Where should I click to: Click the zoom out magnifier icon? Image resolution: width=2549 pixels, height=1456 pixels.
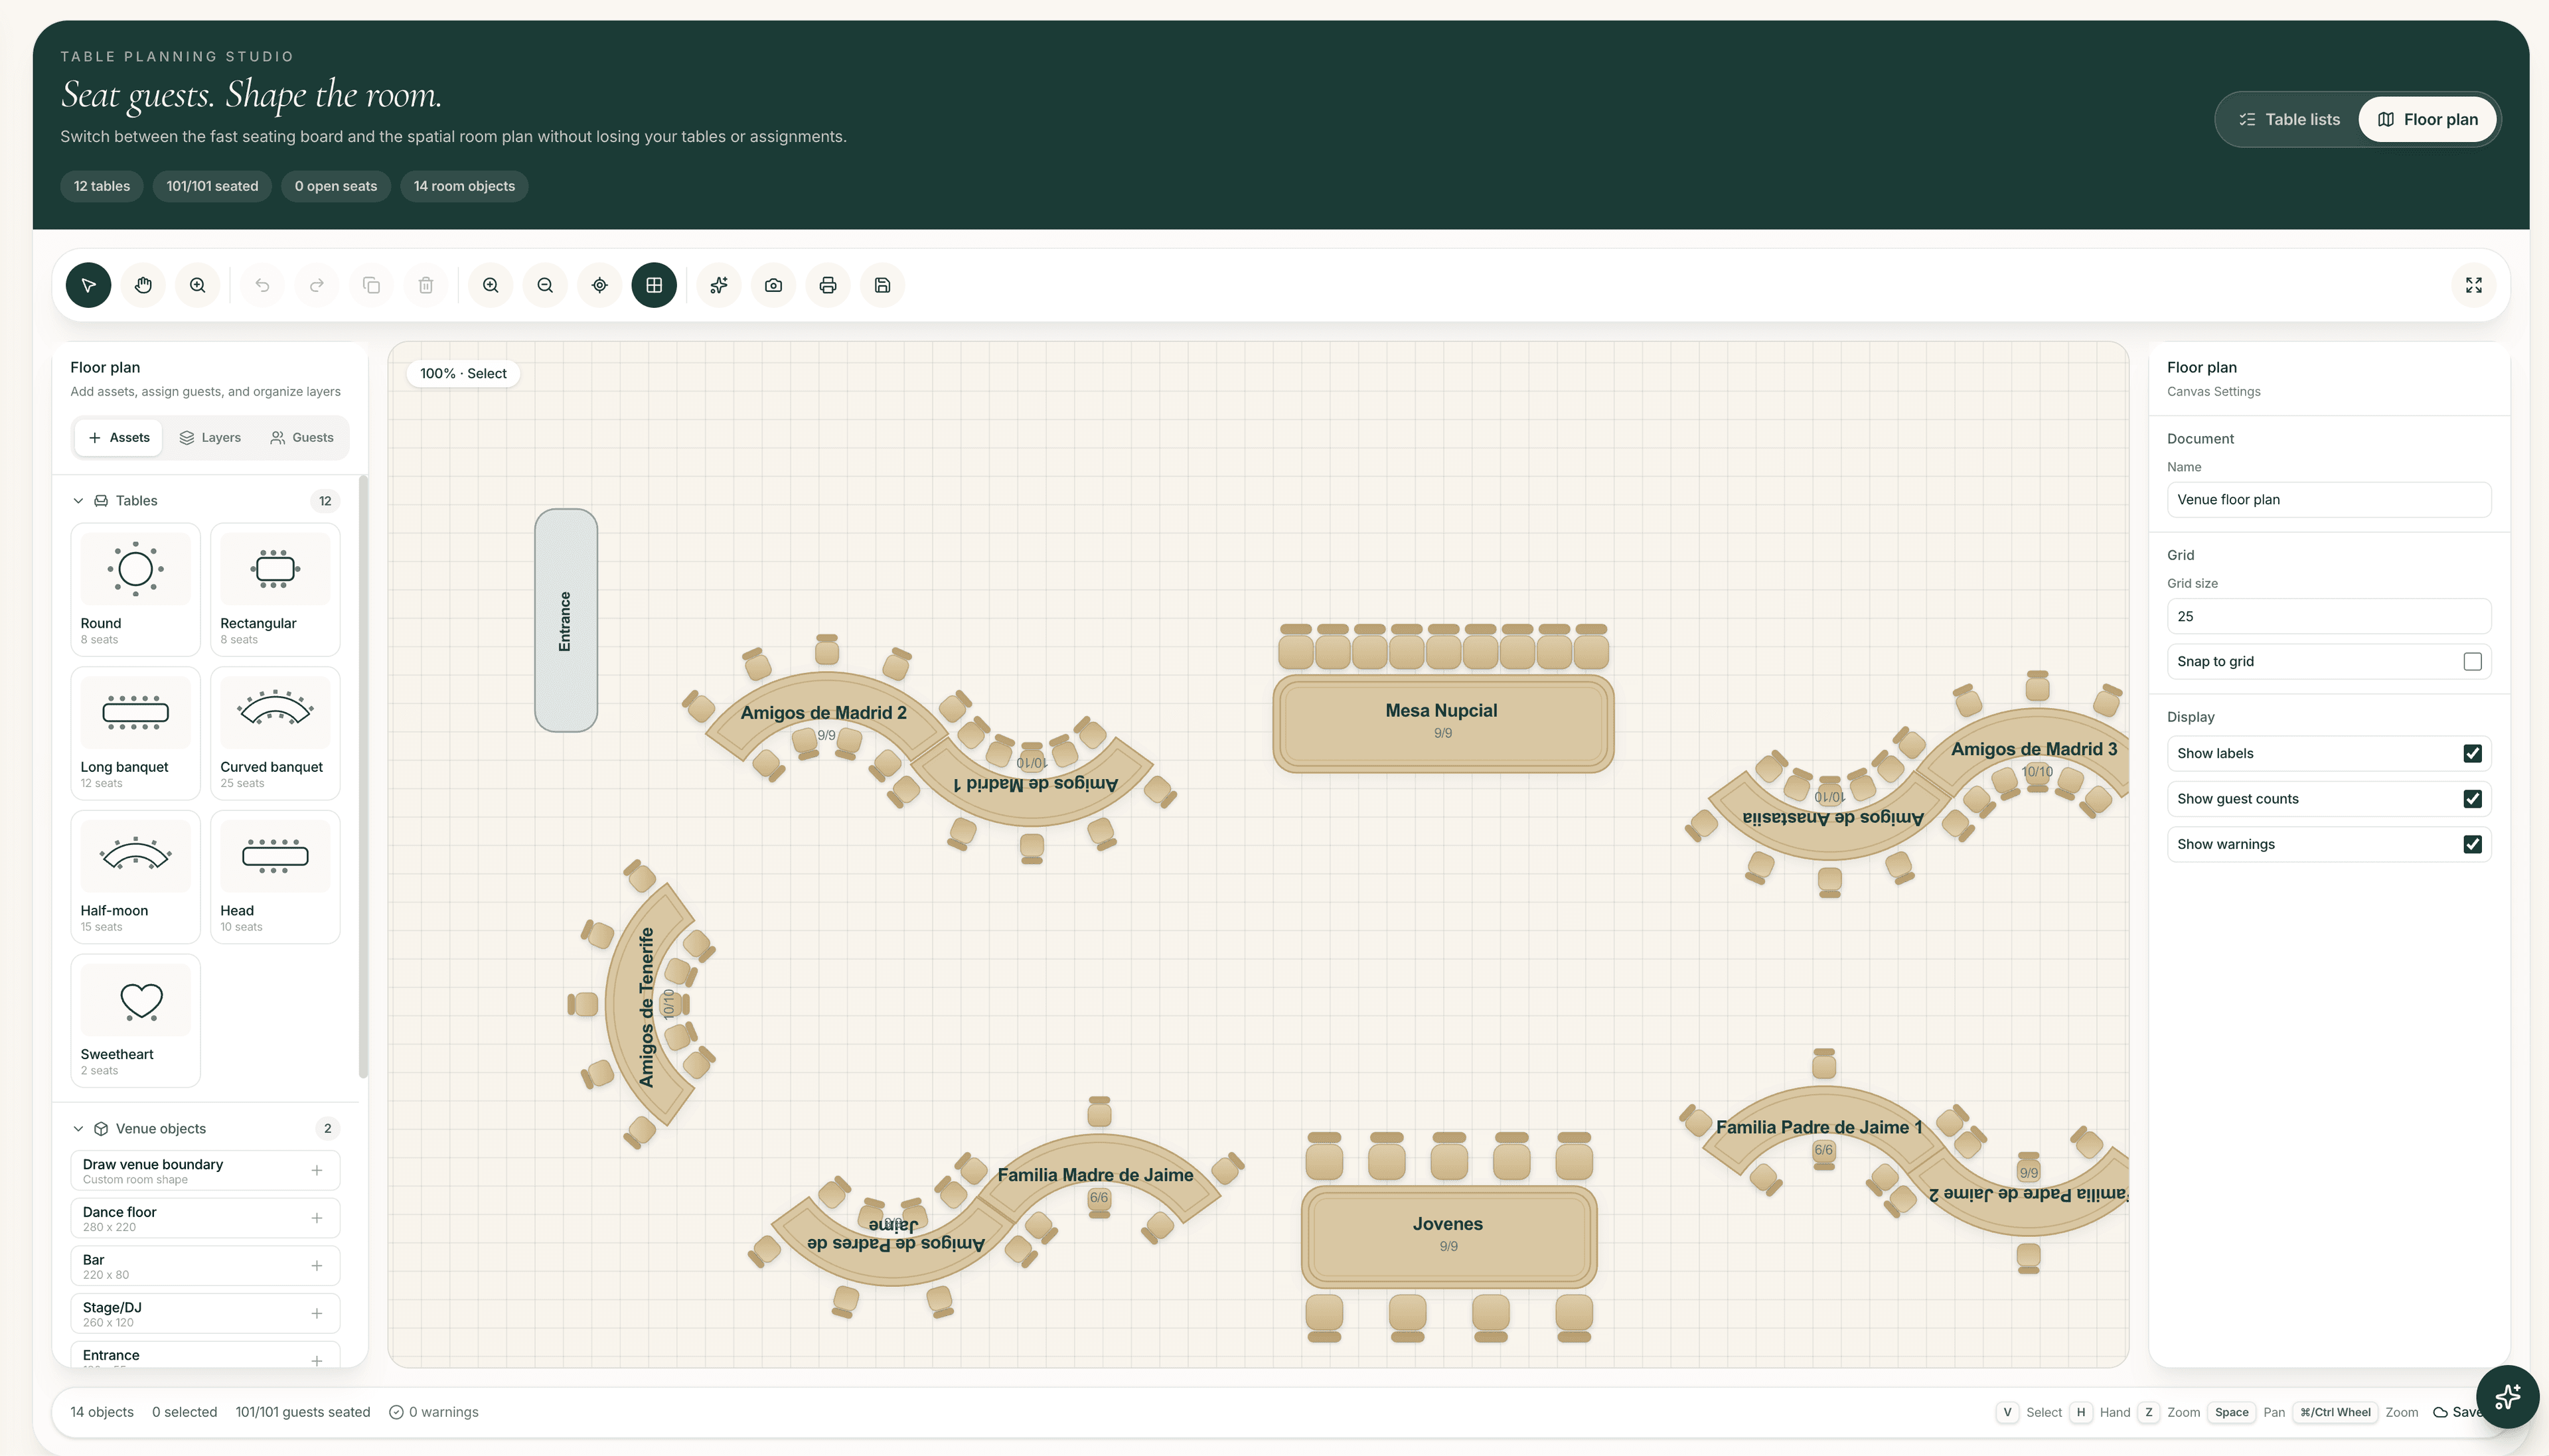point(545,285)
